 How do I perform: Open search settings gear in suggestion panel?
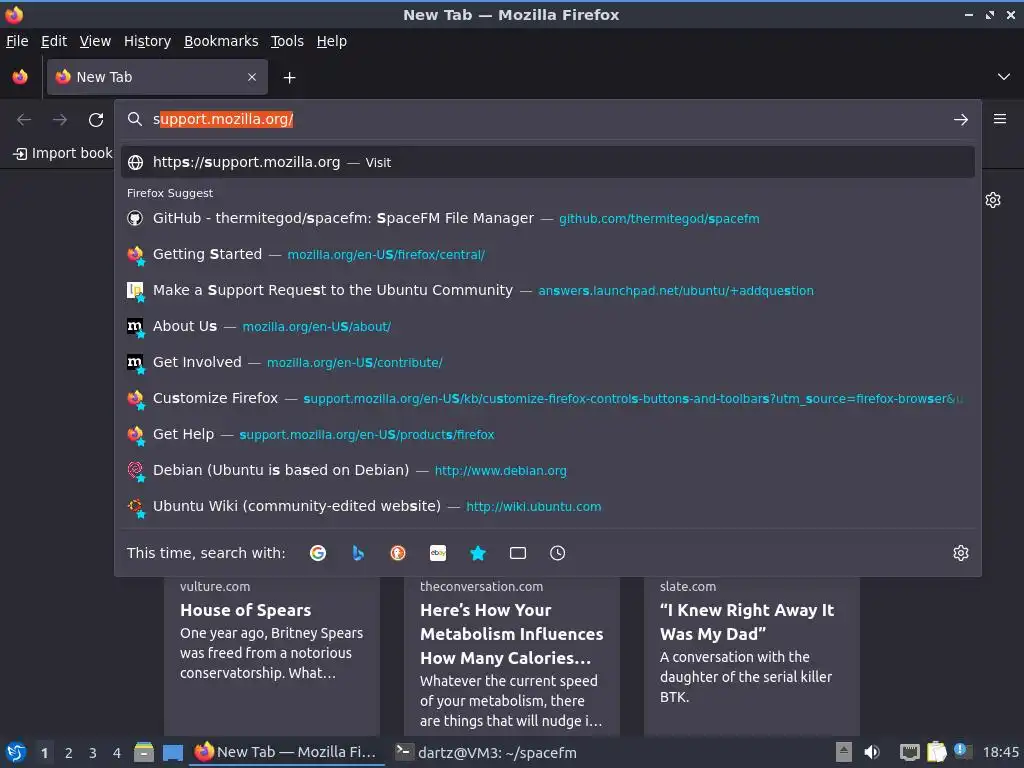(x=961, y=553)
